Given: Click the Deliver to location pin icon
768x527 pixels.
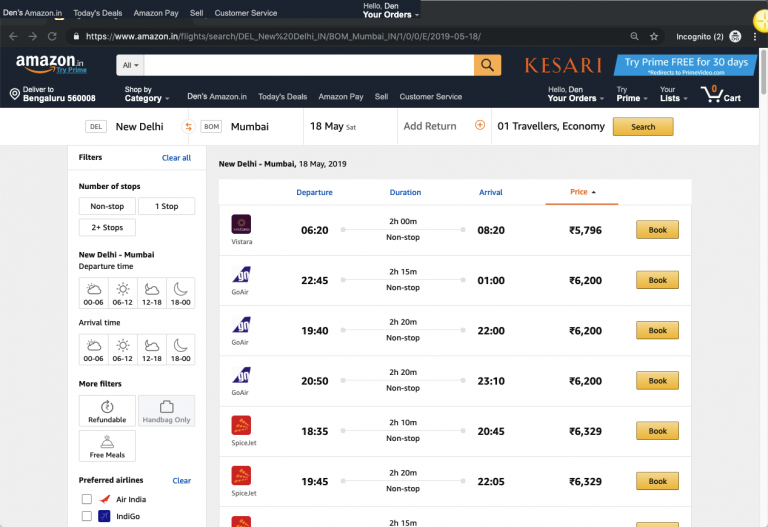Looking at the screenshot, I should tap(15, 94).
